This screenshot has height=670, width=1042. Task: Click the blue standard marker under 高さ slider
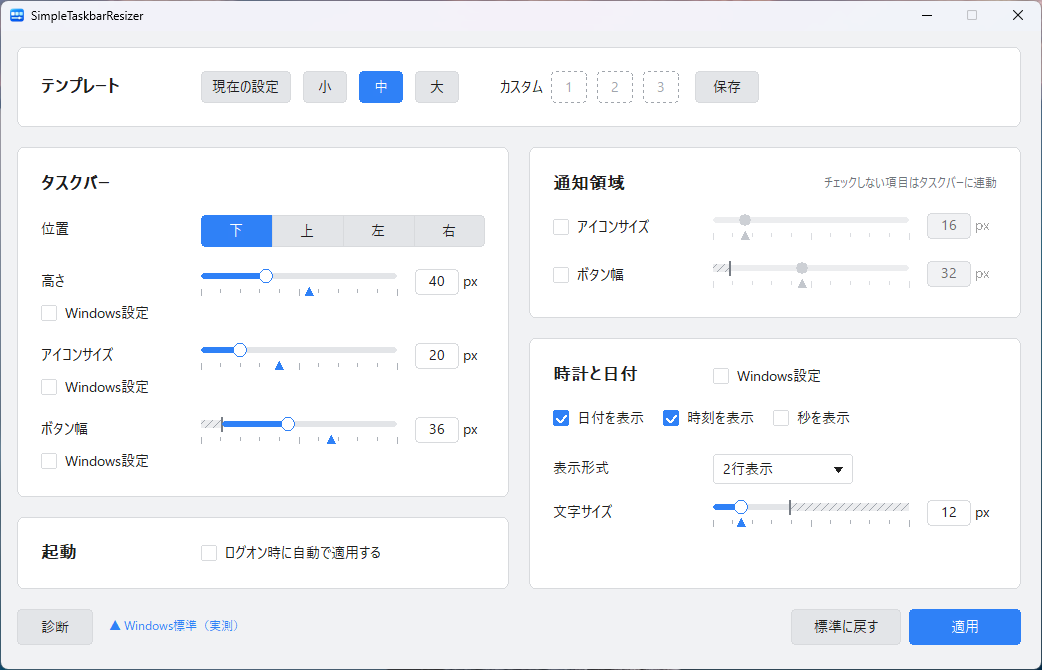click(x=309, y=292)
